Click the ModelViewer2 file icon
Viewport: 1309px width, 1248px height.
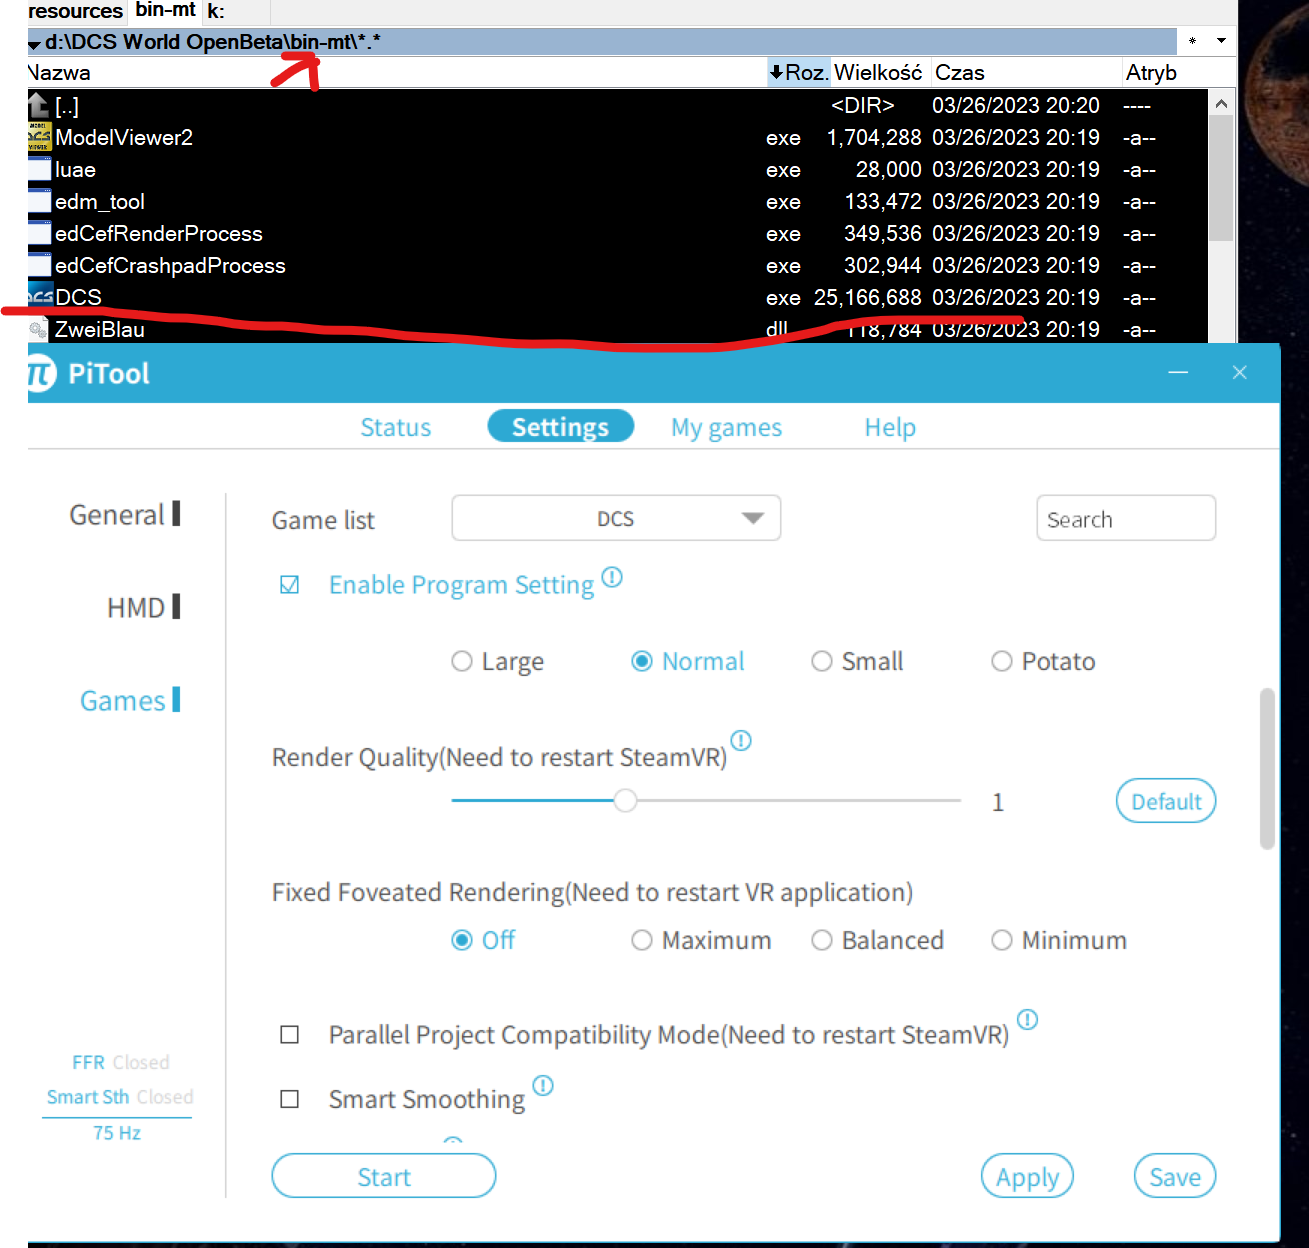point(39,137)
